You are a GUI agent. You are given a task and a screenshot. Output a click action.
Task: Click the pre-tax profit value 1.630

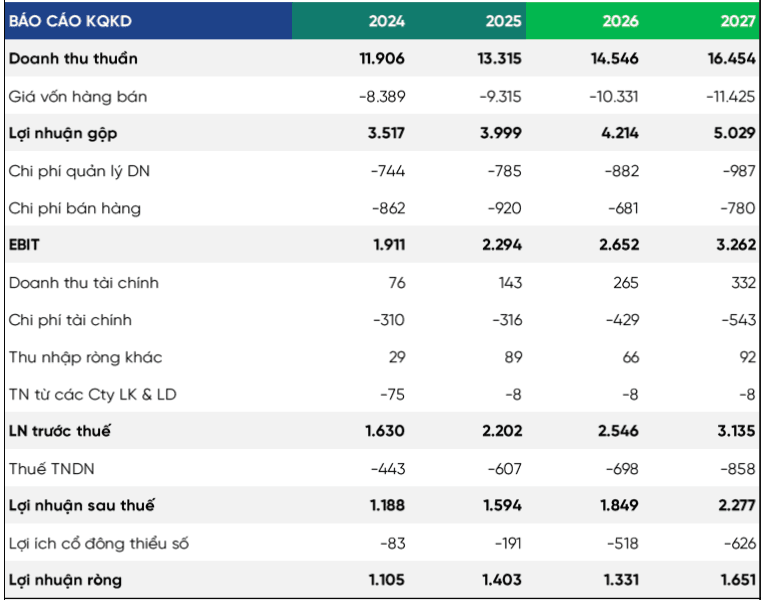click(x=385, y=431)
